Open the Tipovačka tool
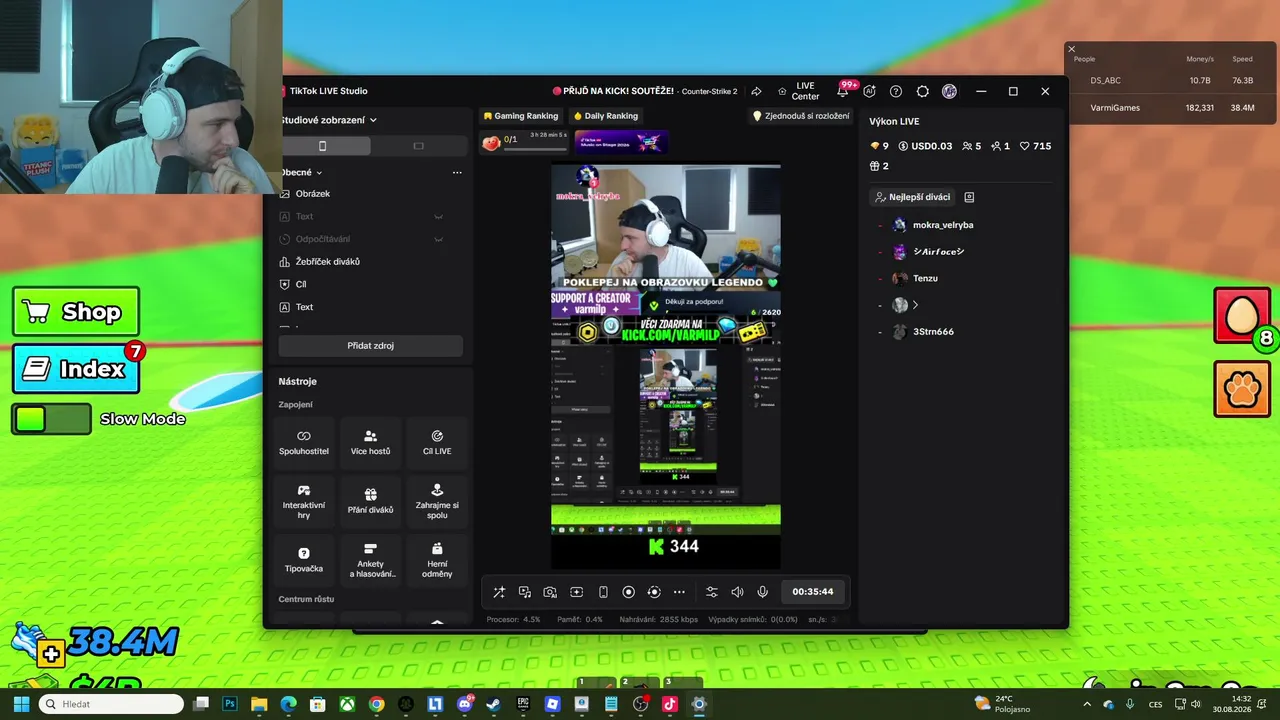The image size is (1280, 720). (x=304, y=560)
